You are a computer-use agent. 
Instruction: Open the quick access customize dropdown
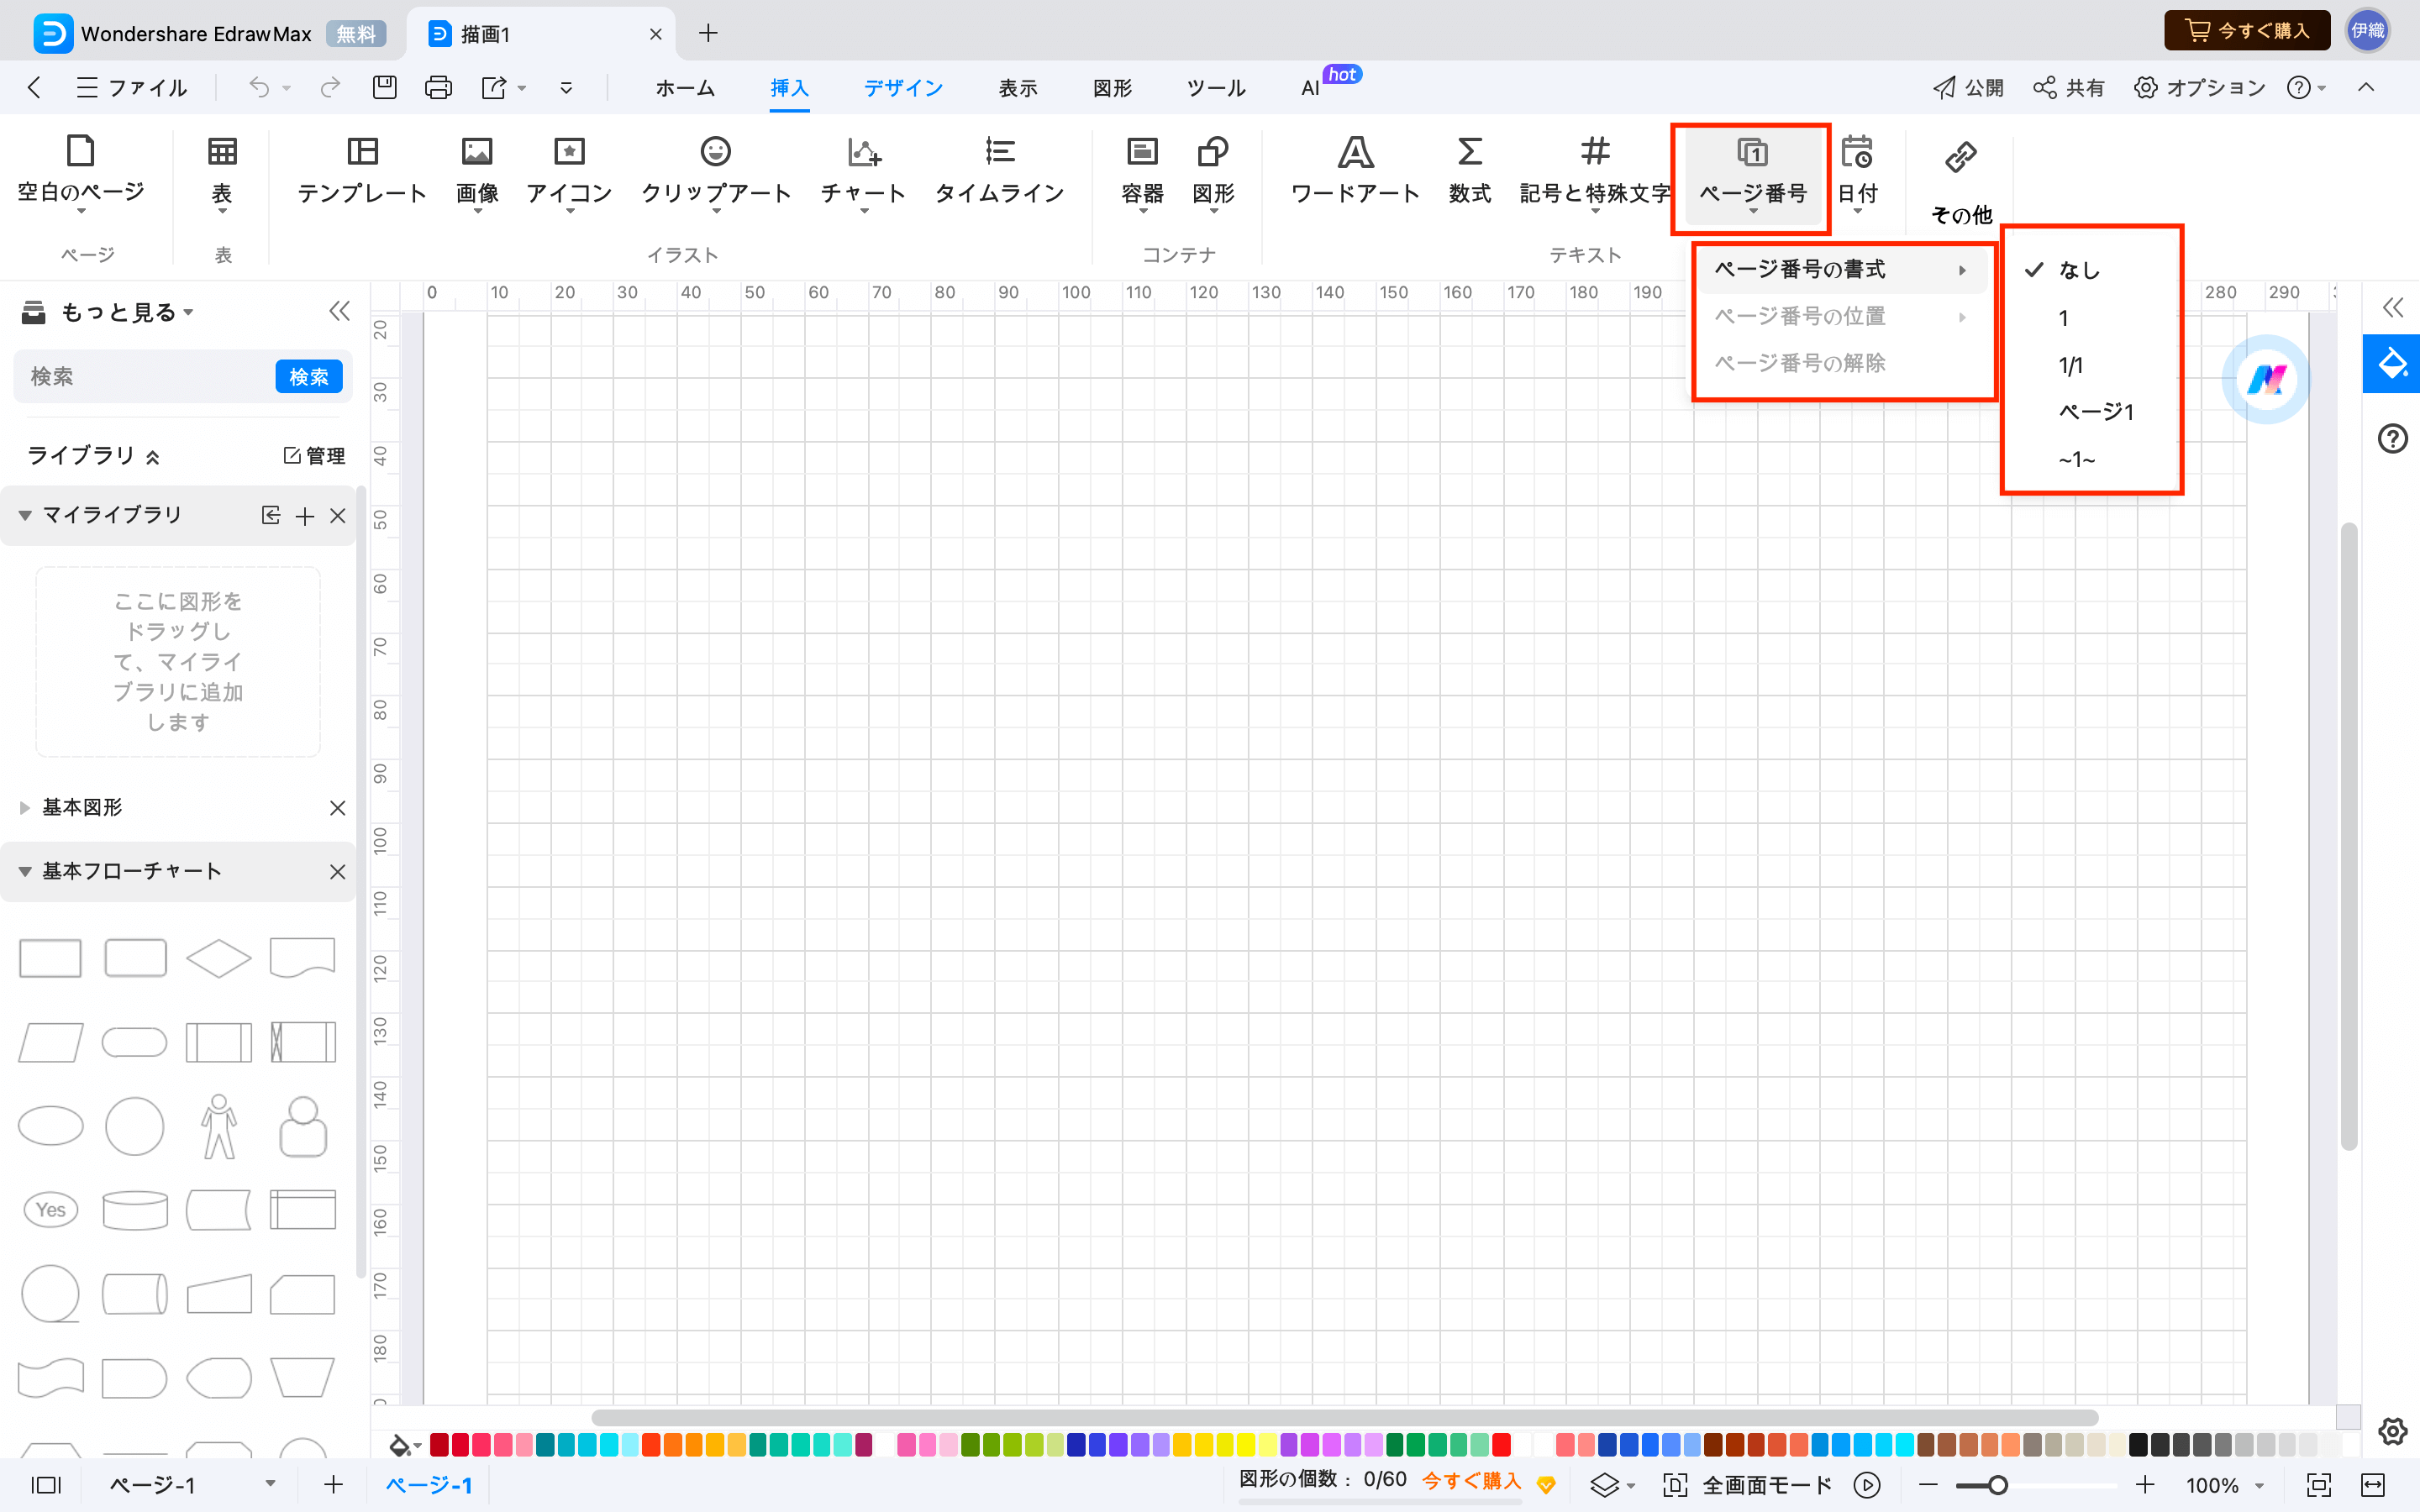[566, 88]
